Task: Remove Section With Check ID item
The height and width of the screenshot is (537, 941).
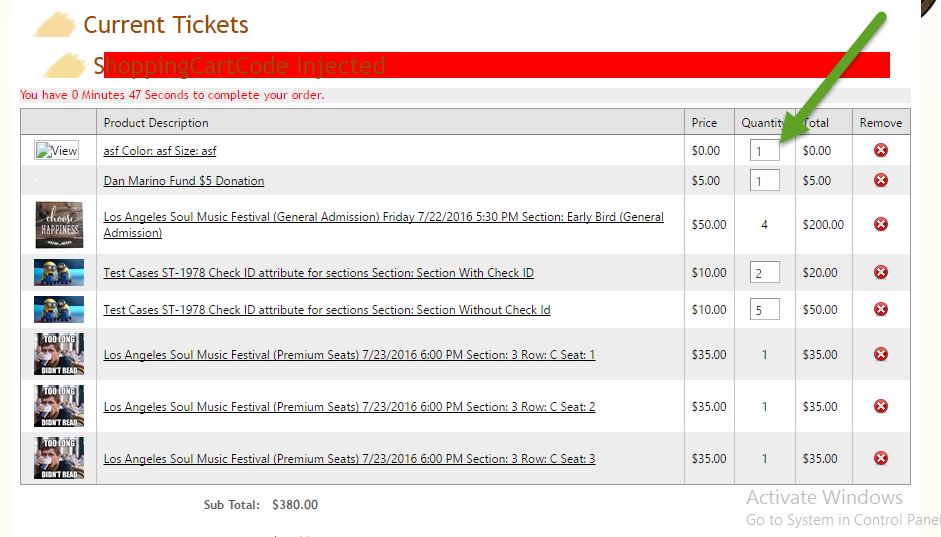Action: (x=881, y=272)
